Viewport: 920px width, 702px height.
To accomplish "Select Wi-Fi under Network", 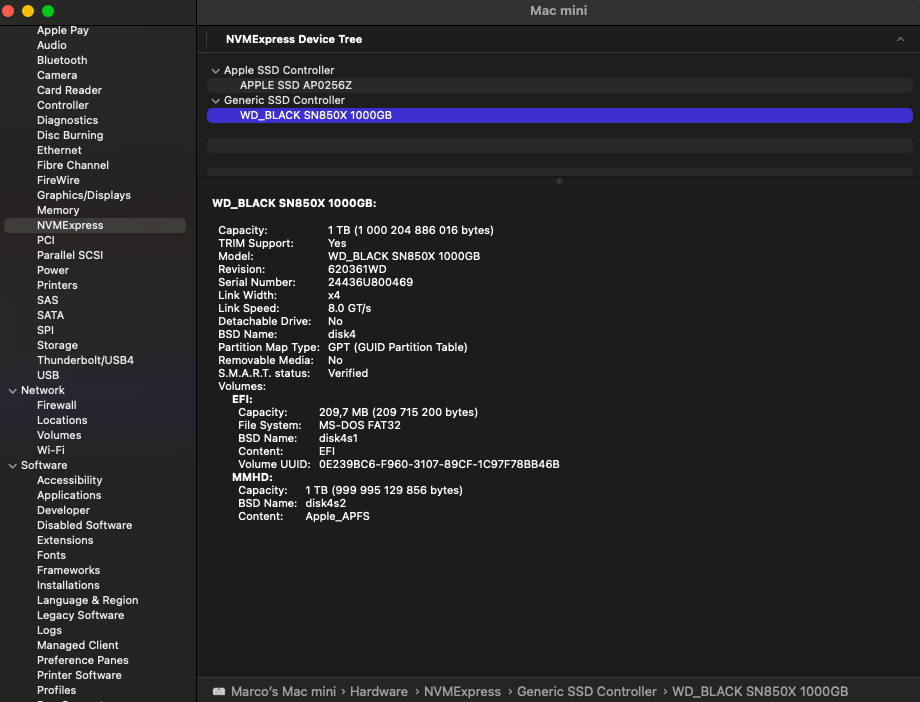I will point(51,450).
